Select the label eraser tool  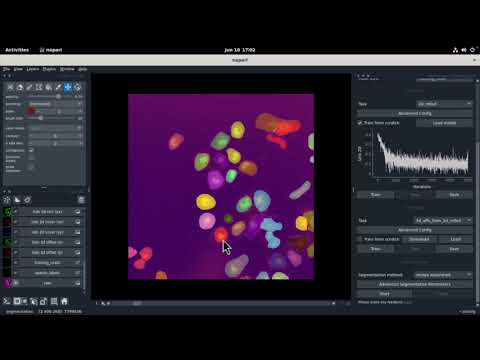coord(20,87)
